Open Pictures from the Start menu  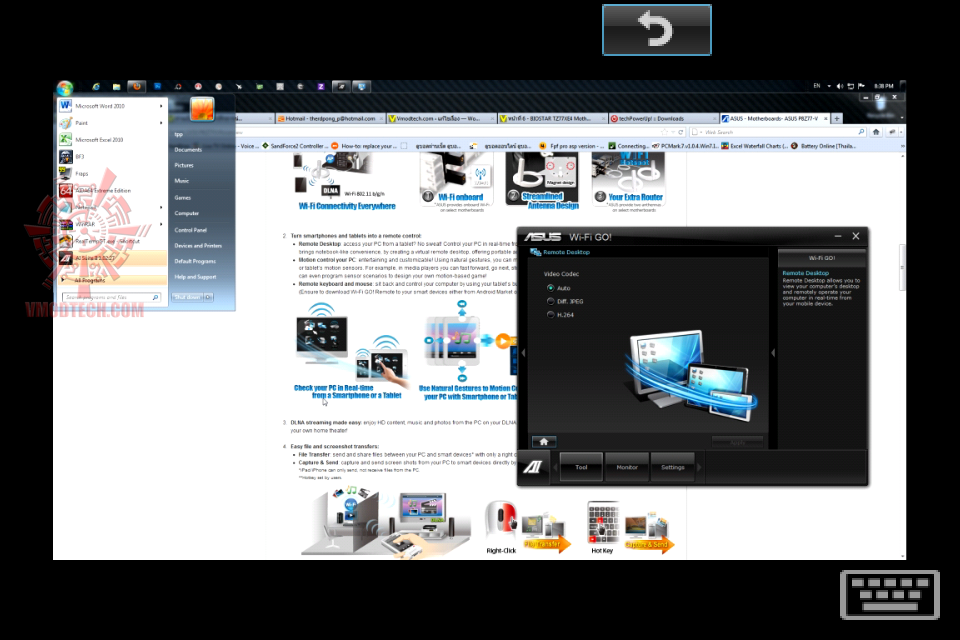pos(184,165)
